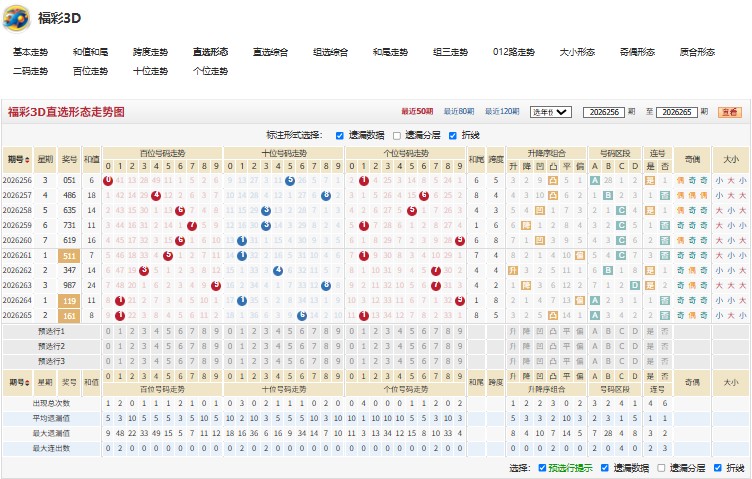This screenshot has height=479, width=752.
Task: Select 升 in 预选行1
Action: coord(513,331)
